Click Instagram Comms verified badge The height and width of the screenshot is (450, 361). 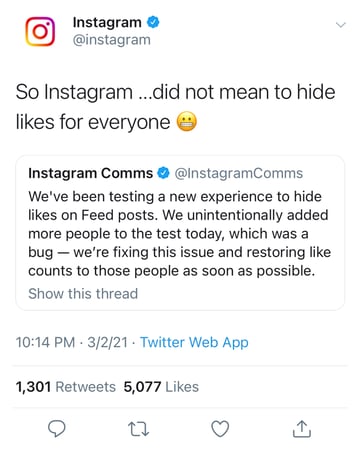click(x=163, y=173)
